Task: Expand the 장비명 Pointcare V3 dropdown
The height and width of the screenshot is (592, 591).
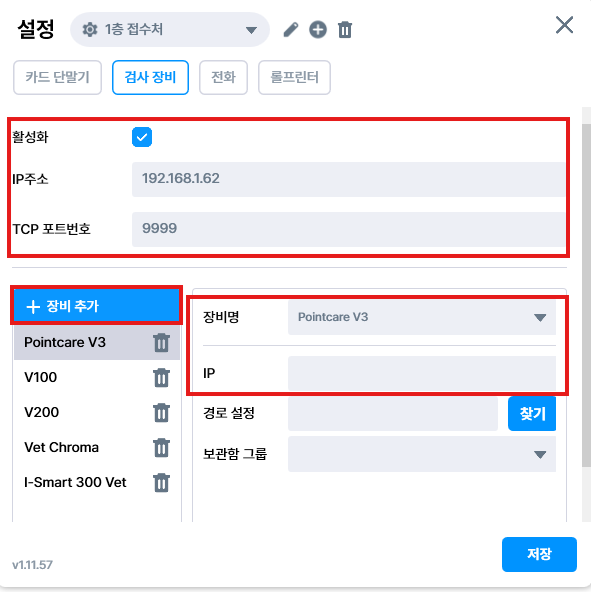Action: pos(422,317)
